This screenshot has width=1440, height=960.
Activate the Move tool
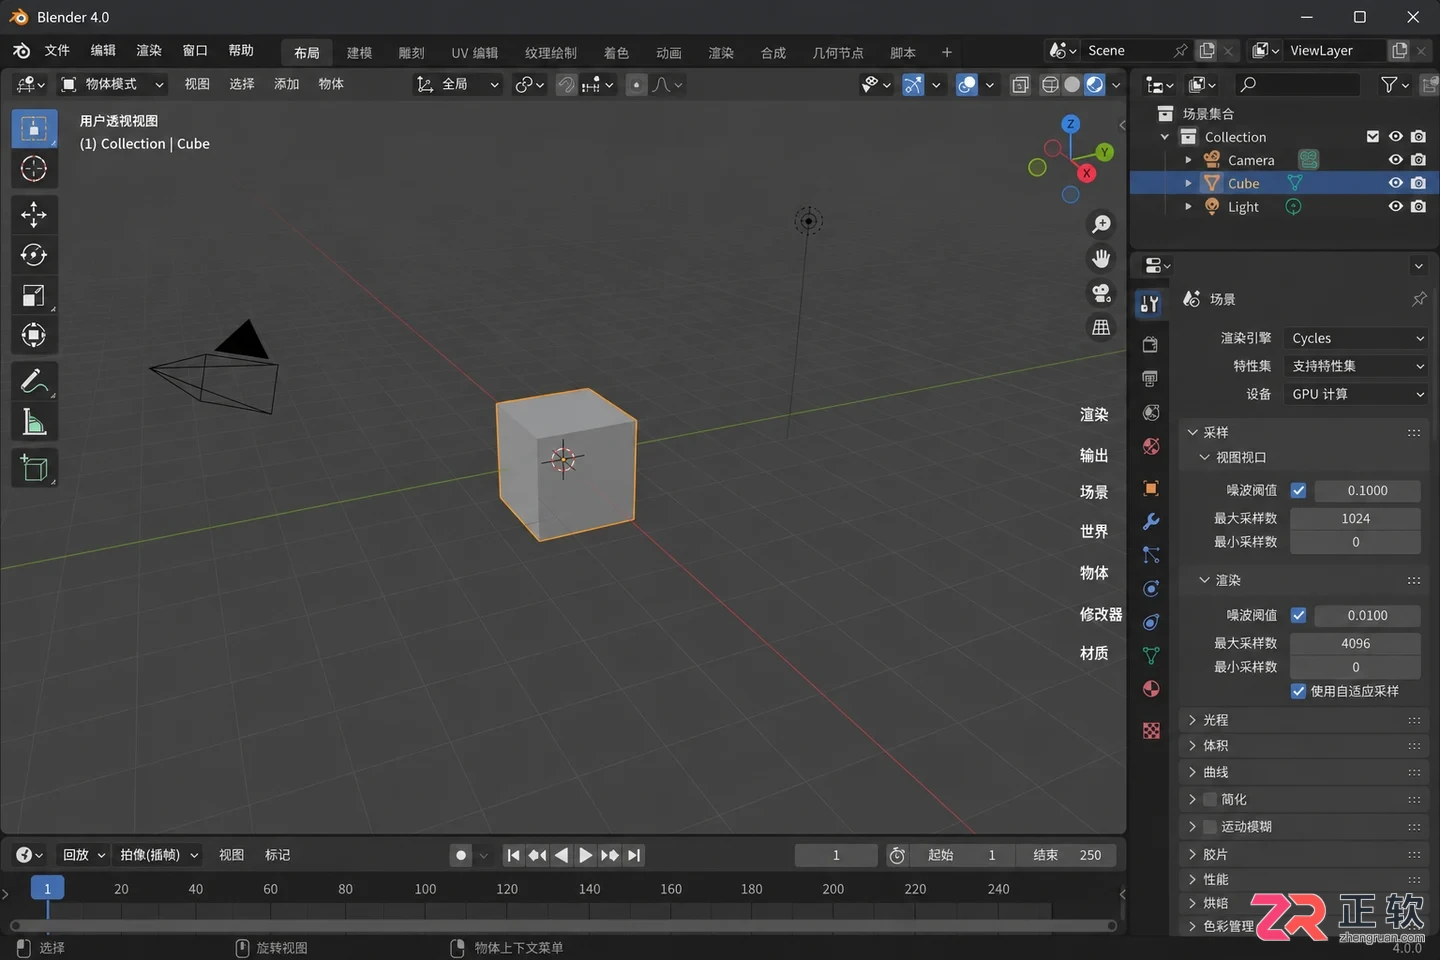34,215
